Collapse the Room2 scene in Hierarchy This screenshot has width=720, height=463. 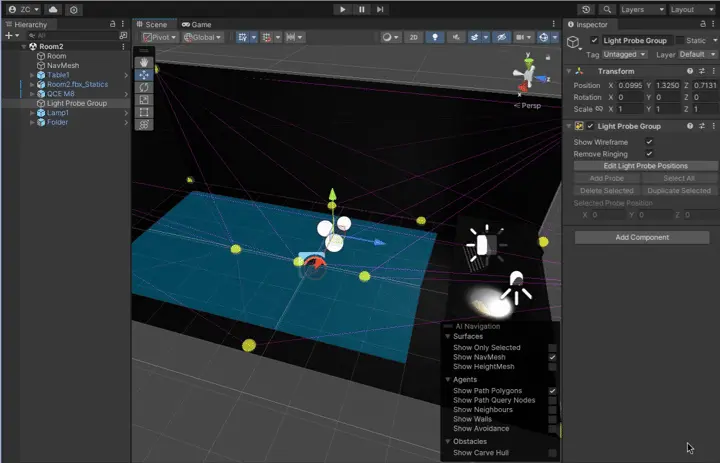(x=24, y=46)
